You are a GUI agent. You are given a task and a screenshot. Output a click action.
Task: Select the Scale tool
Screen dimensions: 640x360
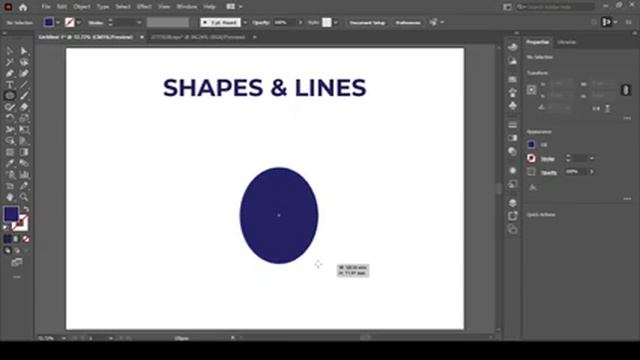click(24, 118)
